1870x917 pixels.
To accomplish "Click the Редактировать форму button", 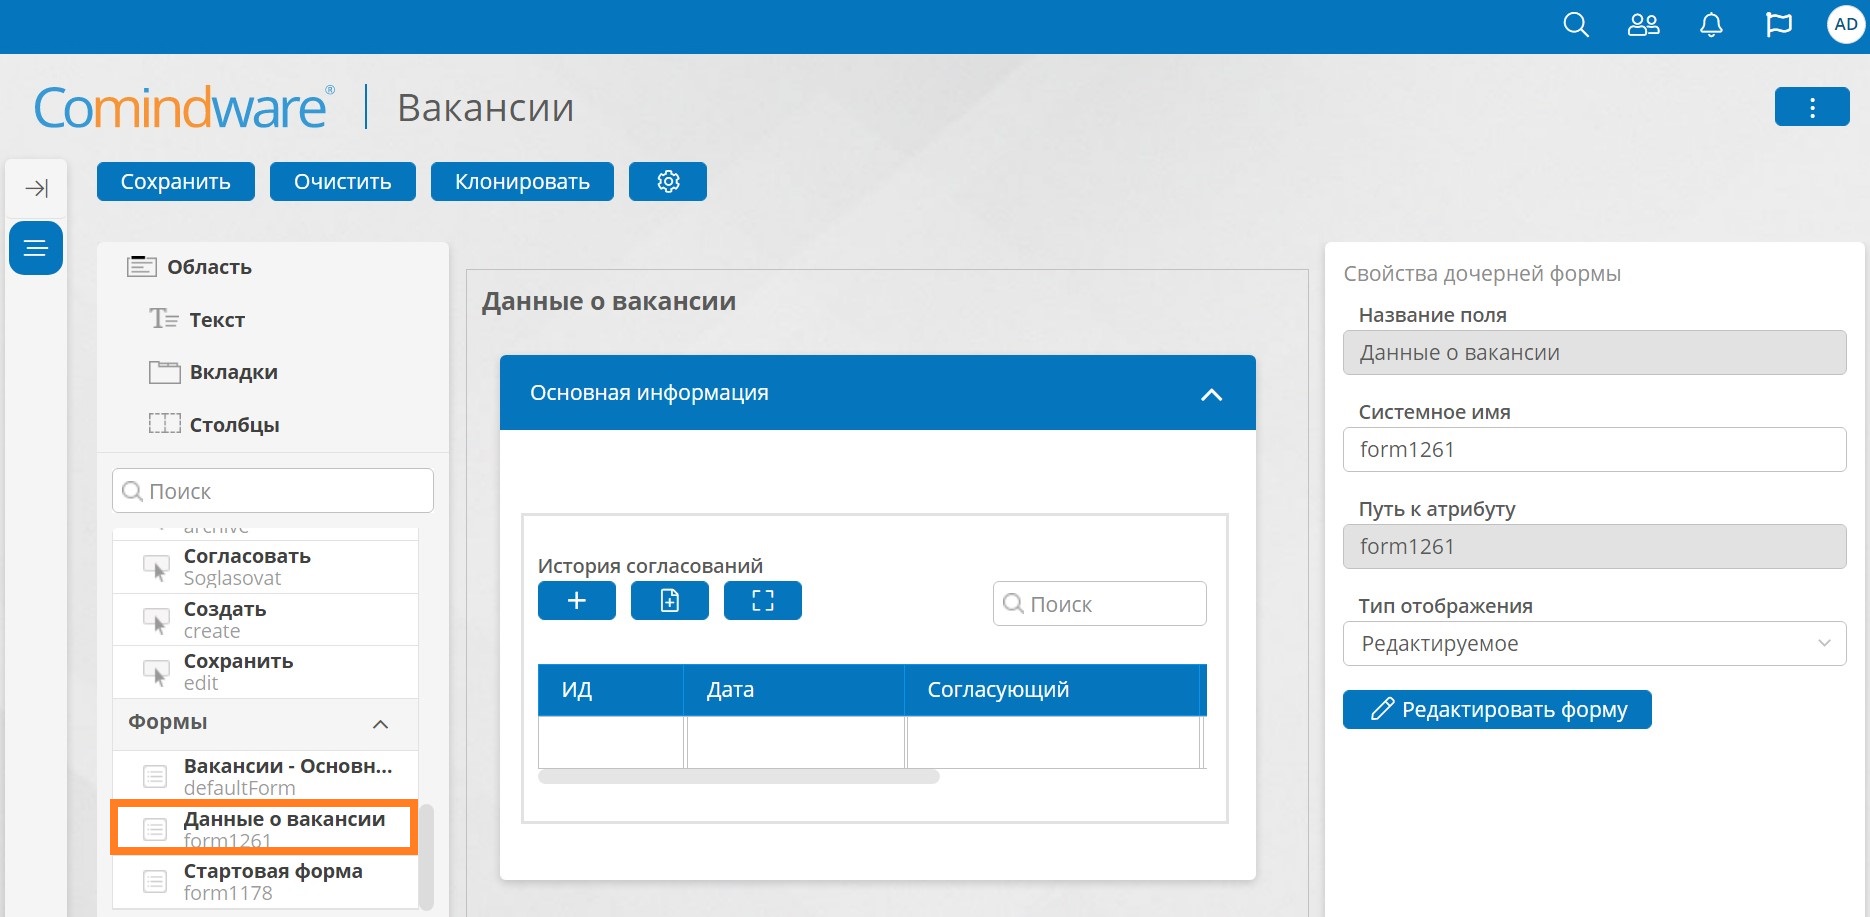I will point(1497,710).
